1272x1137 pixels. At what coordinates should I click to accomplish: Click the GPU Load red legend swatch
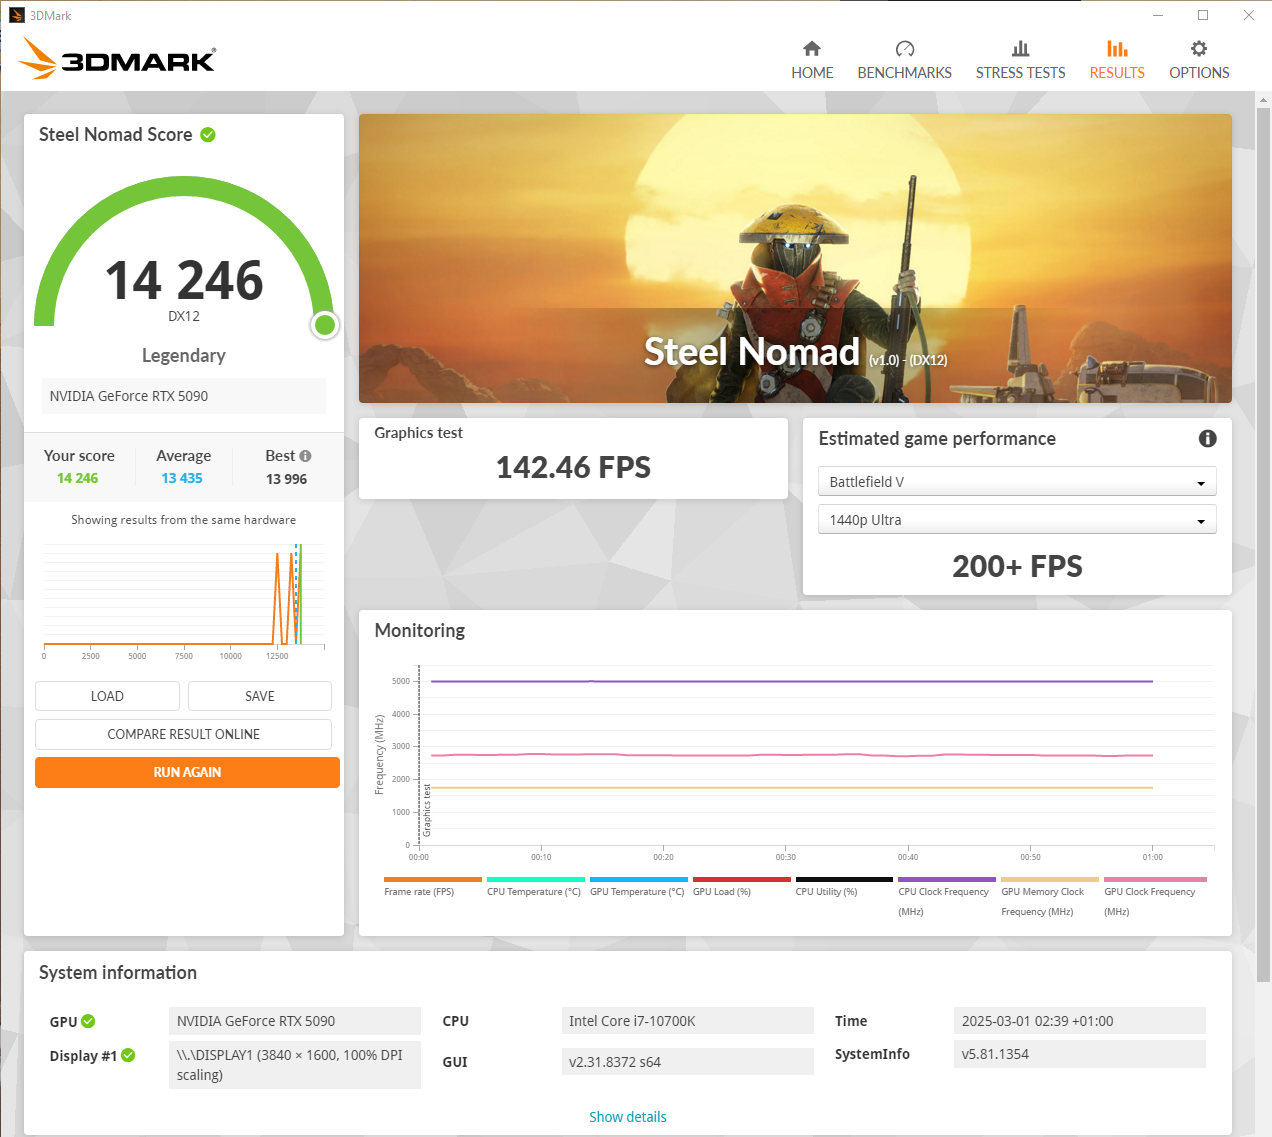pyautogui.click(x=741, y=880)
